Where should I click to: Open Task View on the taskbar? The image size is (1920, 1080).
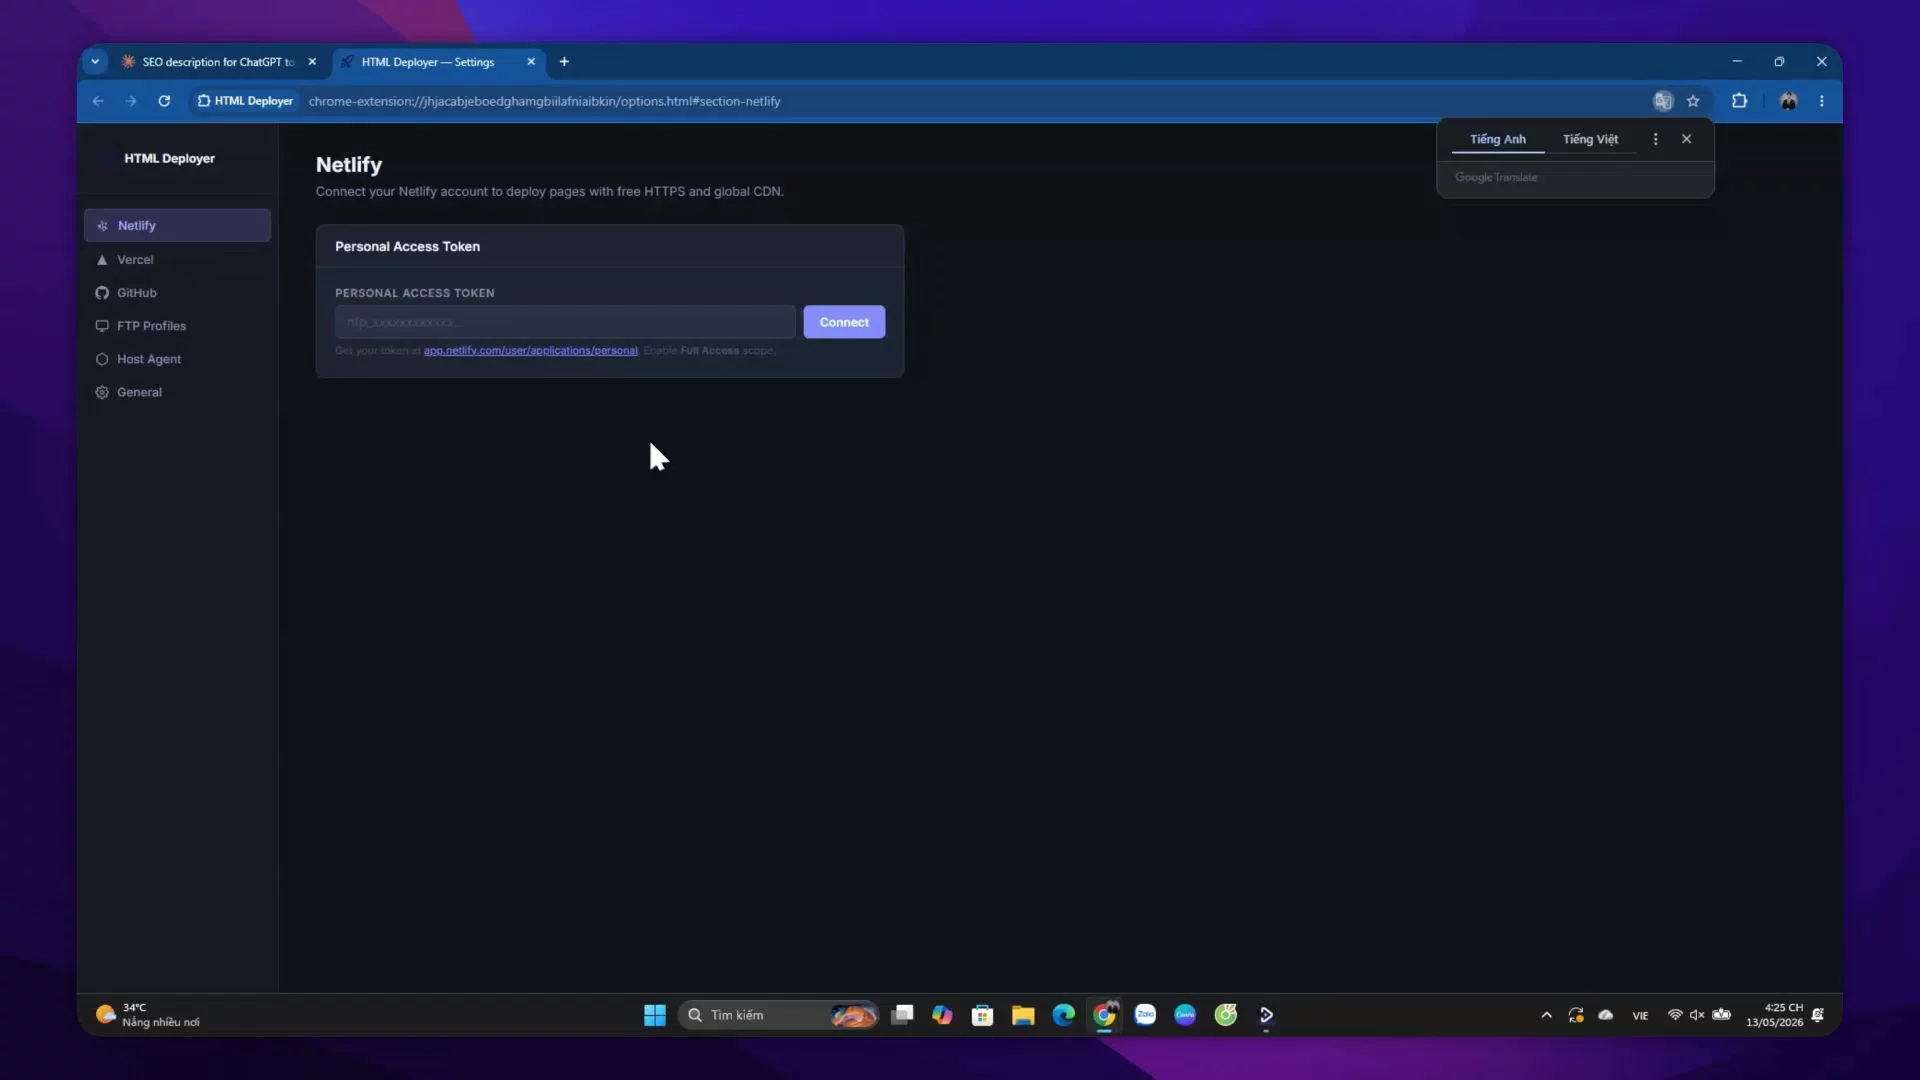point(902,1015)
